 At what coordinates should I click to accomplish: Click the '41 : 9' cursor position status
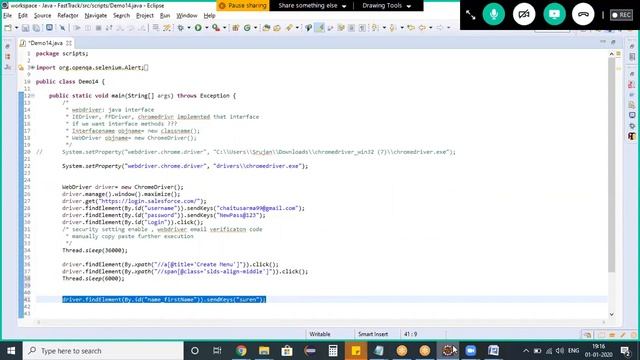[x=411, y=334]
